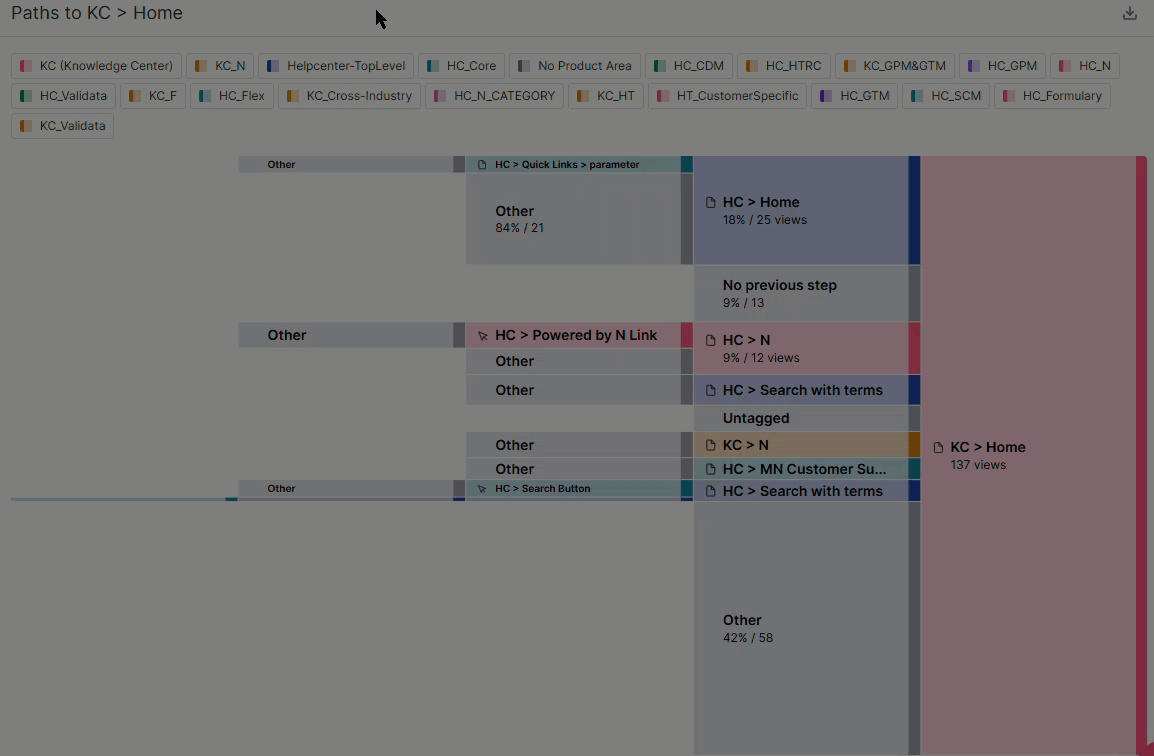This screenshot has width=1154, height=756.
Task: Select the KC_Cross-Industry legend tag
Action: [x=349, y=96]
